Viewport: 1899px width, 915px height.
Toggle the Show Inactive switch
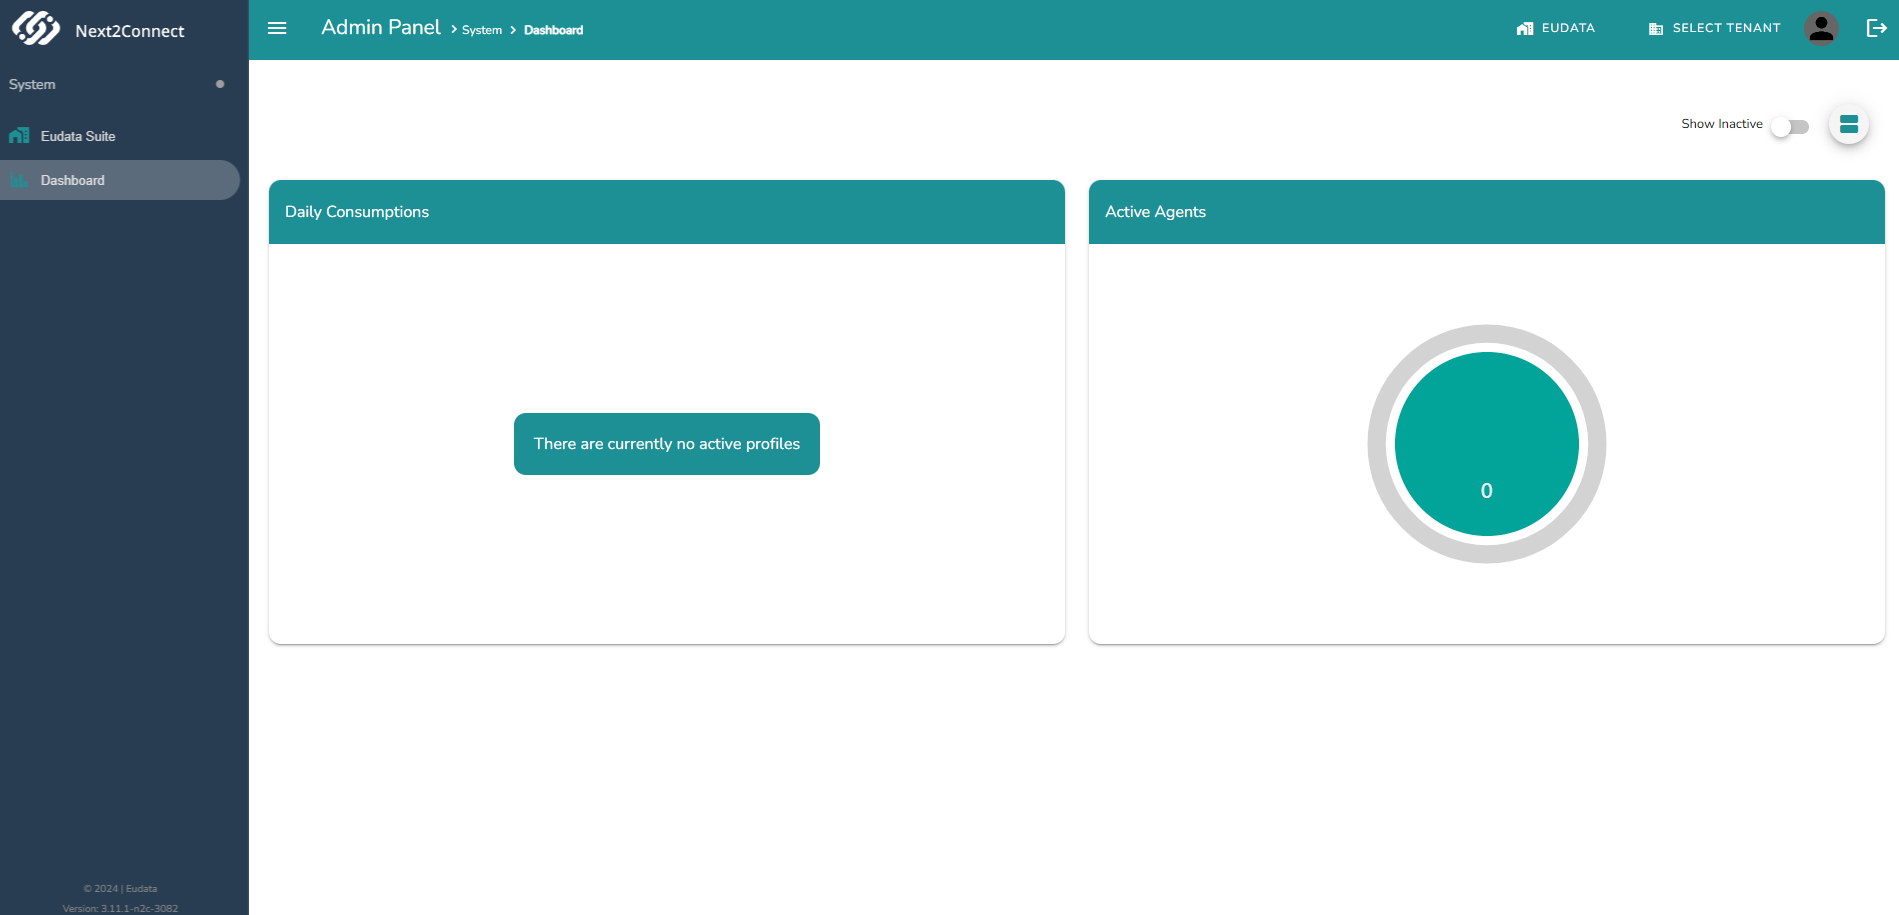pyautogui.click(x=1790, y=127)
